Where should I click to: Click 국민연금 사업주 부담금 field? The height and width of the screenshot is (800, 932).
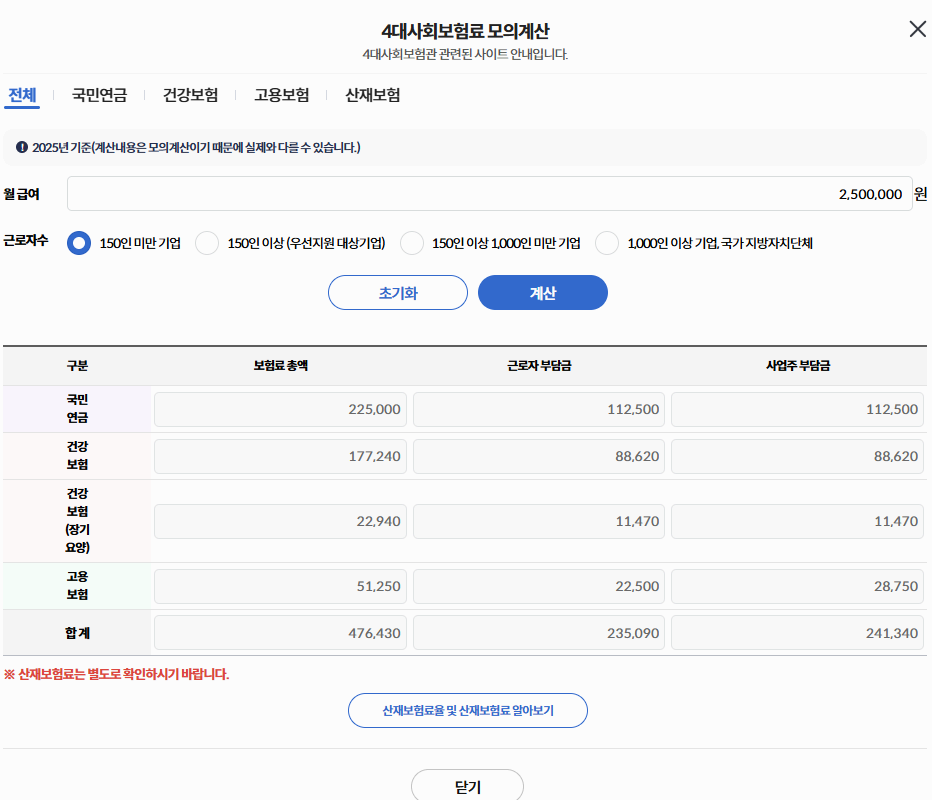coord(797,409)
